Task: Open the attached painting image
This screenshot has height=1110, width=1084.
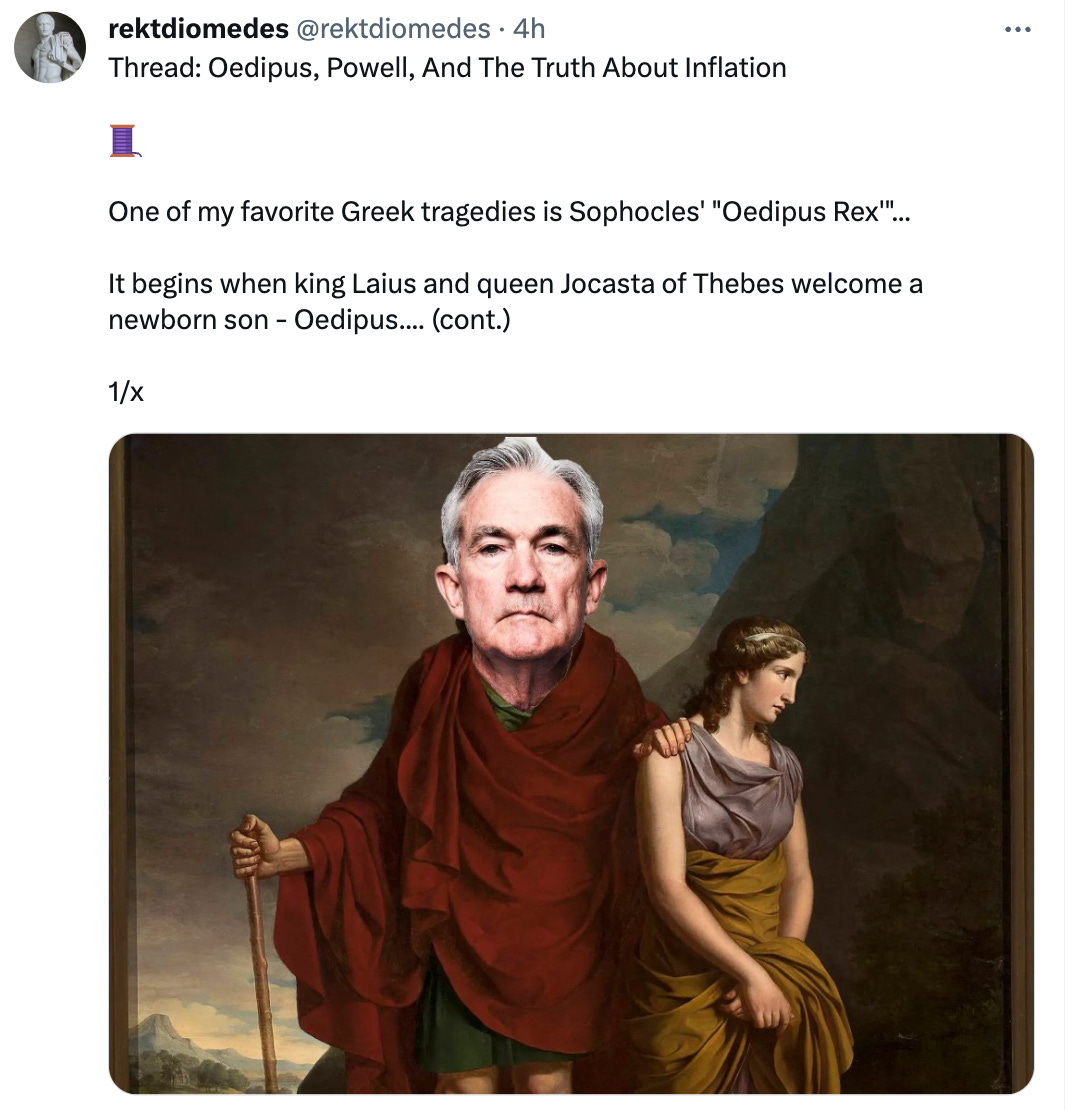Action: click(571, 764)
